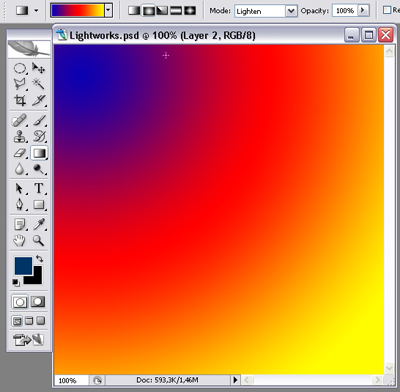400x392 pixels.
Task: Tick the Reverse checkbox in options bar
Action: point(387,10)
